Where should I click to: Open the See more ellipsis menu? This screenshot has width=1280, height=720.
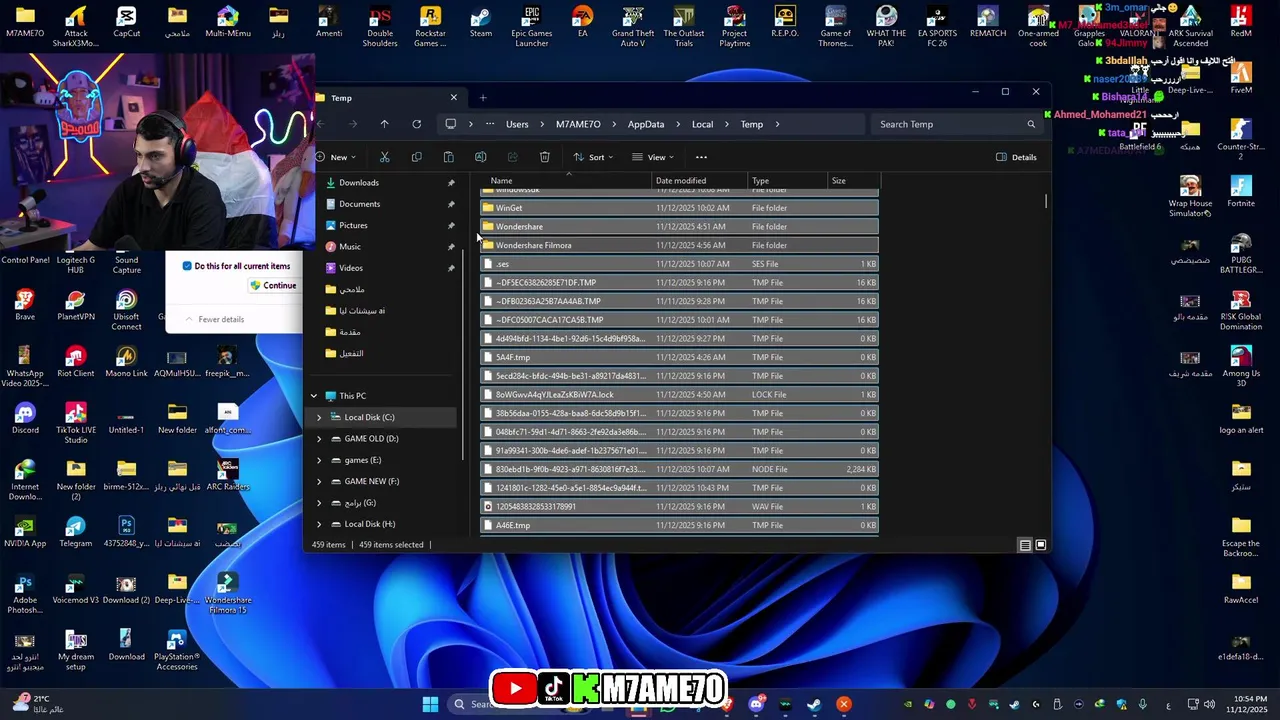pyautogui.click(x=701, y=157)
